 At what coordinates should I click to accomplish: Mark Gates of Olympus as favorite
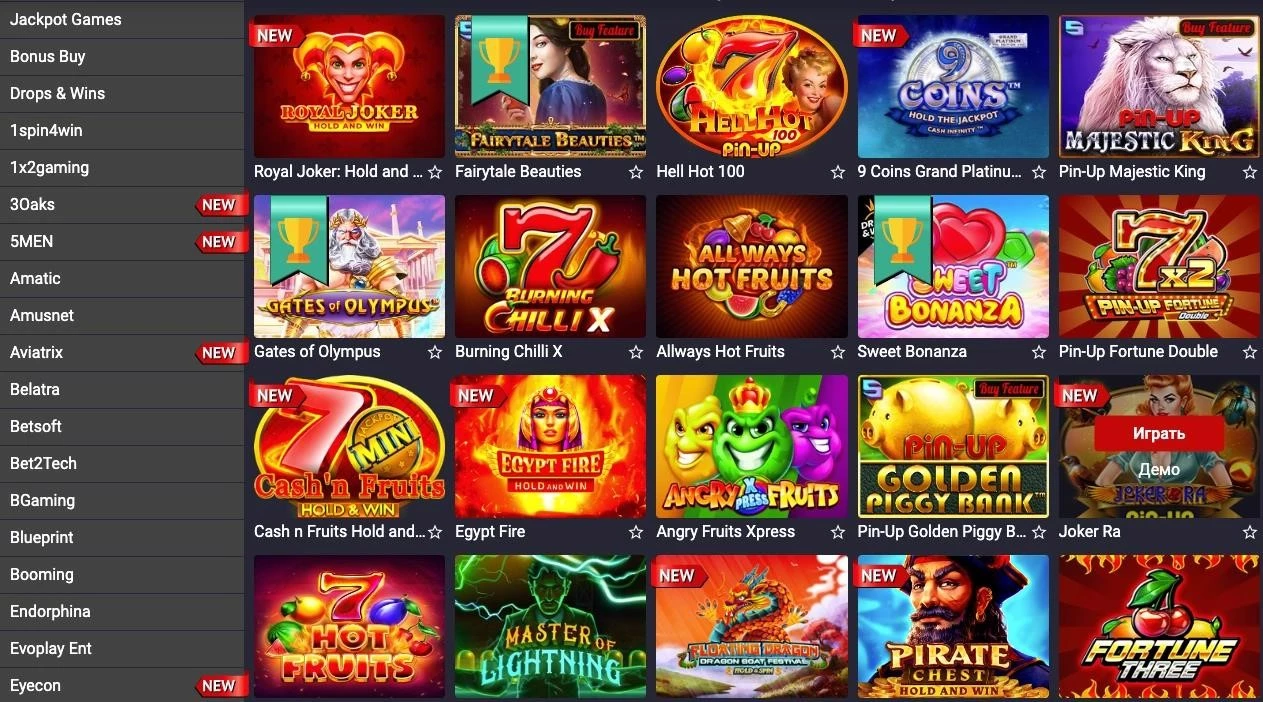click(x=435, y=352)
